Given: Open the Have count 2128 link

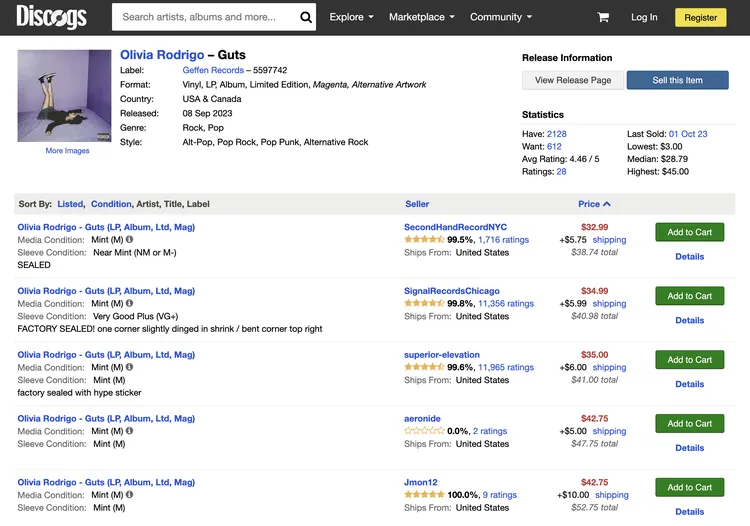Looking at the screenshot, I should [557, 134].
